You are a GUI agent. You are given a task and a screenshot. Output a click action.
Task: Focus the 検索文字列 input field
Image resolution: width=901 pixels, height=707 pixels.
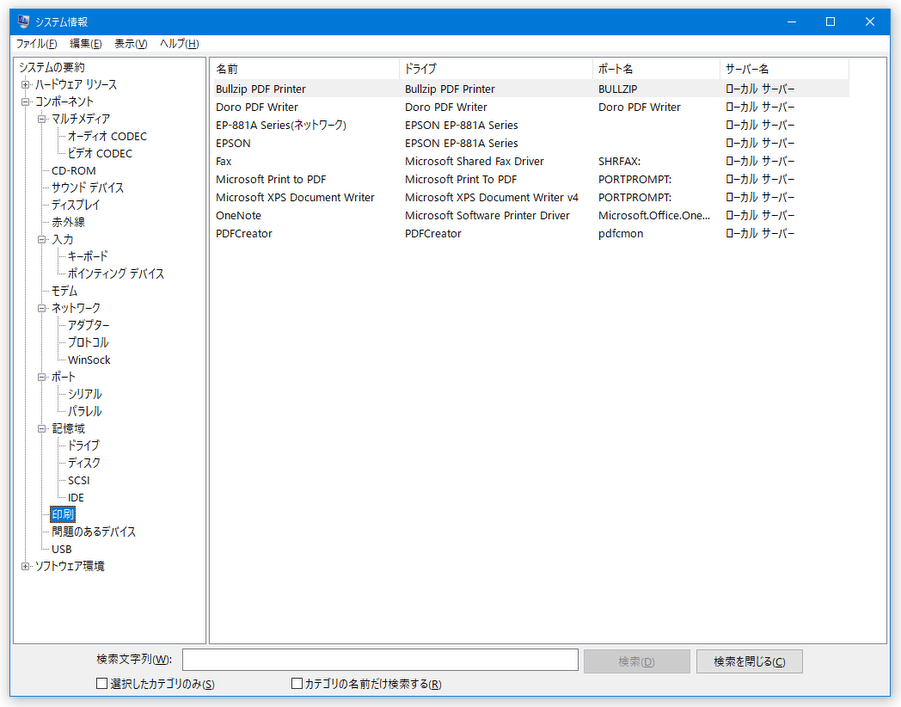[380, 660]
